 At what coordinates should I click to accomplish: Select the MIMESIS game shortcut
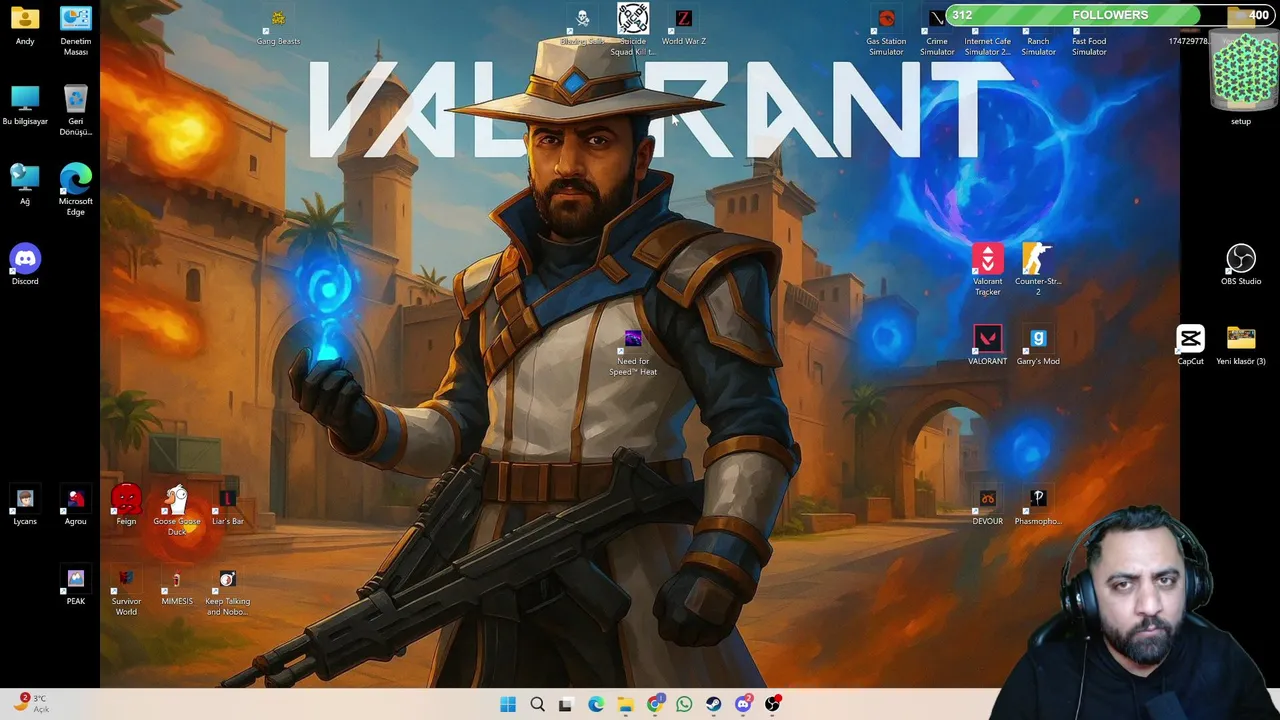(177, 587)
